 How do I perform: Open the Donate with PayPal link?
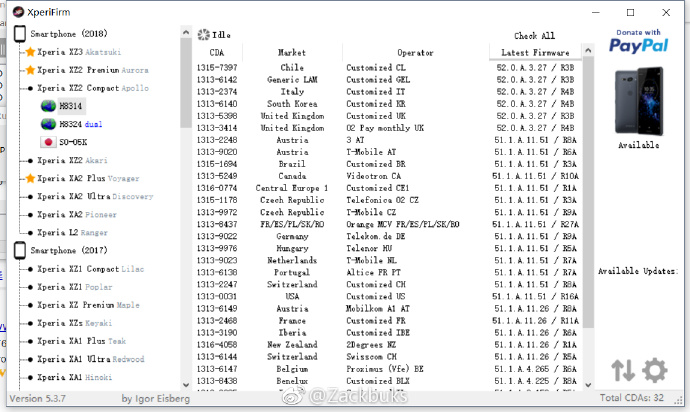(x=639, y=41)
